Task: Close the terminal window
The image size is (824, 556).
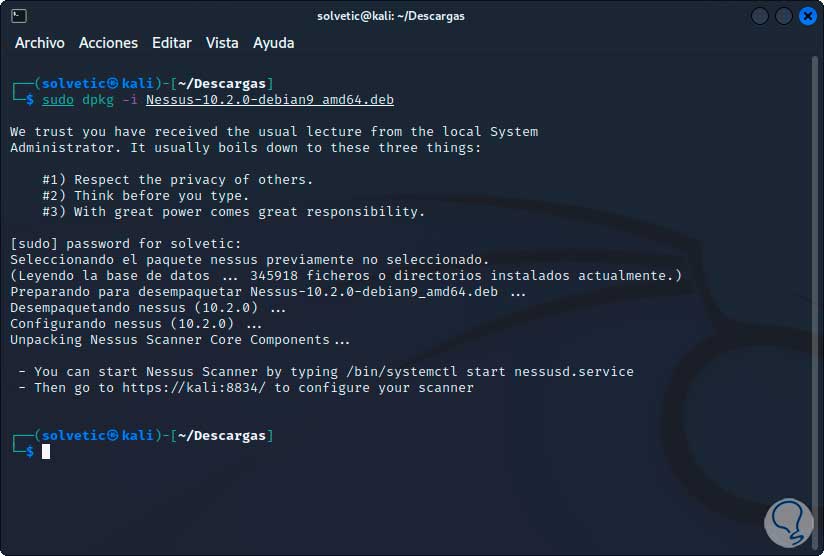Action: (x=806, y=16)
